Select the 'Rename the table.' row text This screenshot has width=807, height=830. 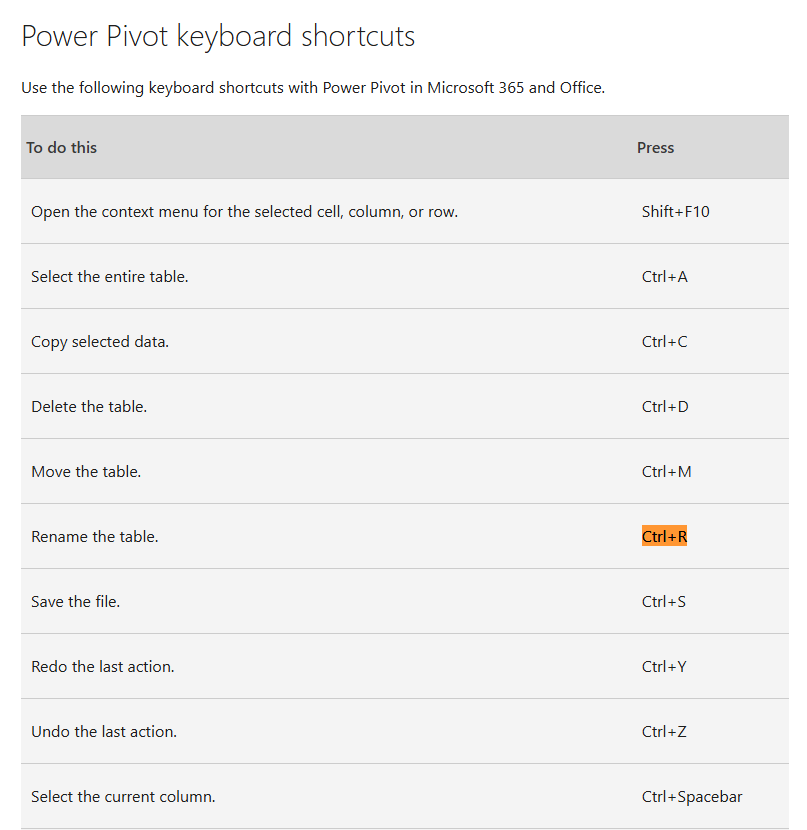(x=95, y=537)
